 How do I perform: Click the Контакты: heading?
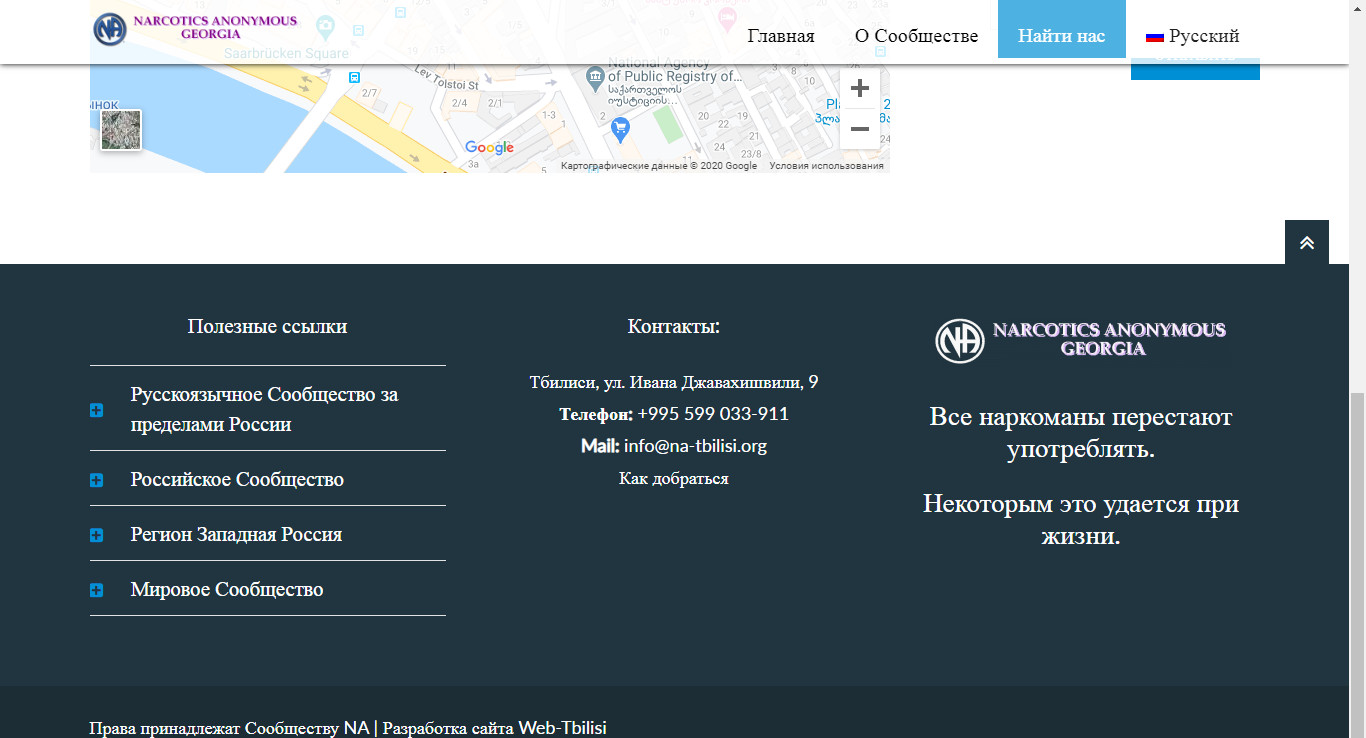674,326
